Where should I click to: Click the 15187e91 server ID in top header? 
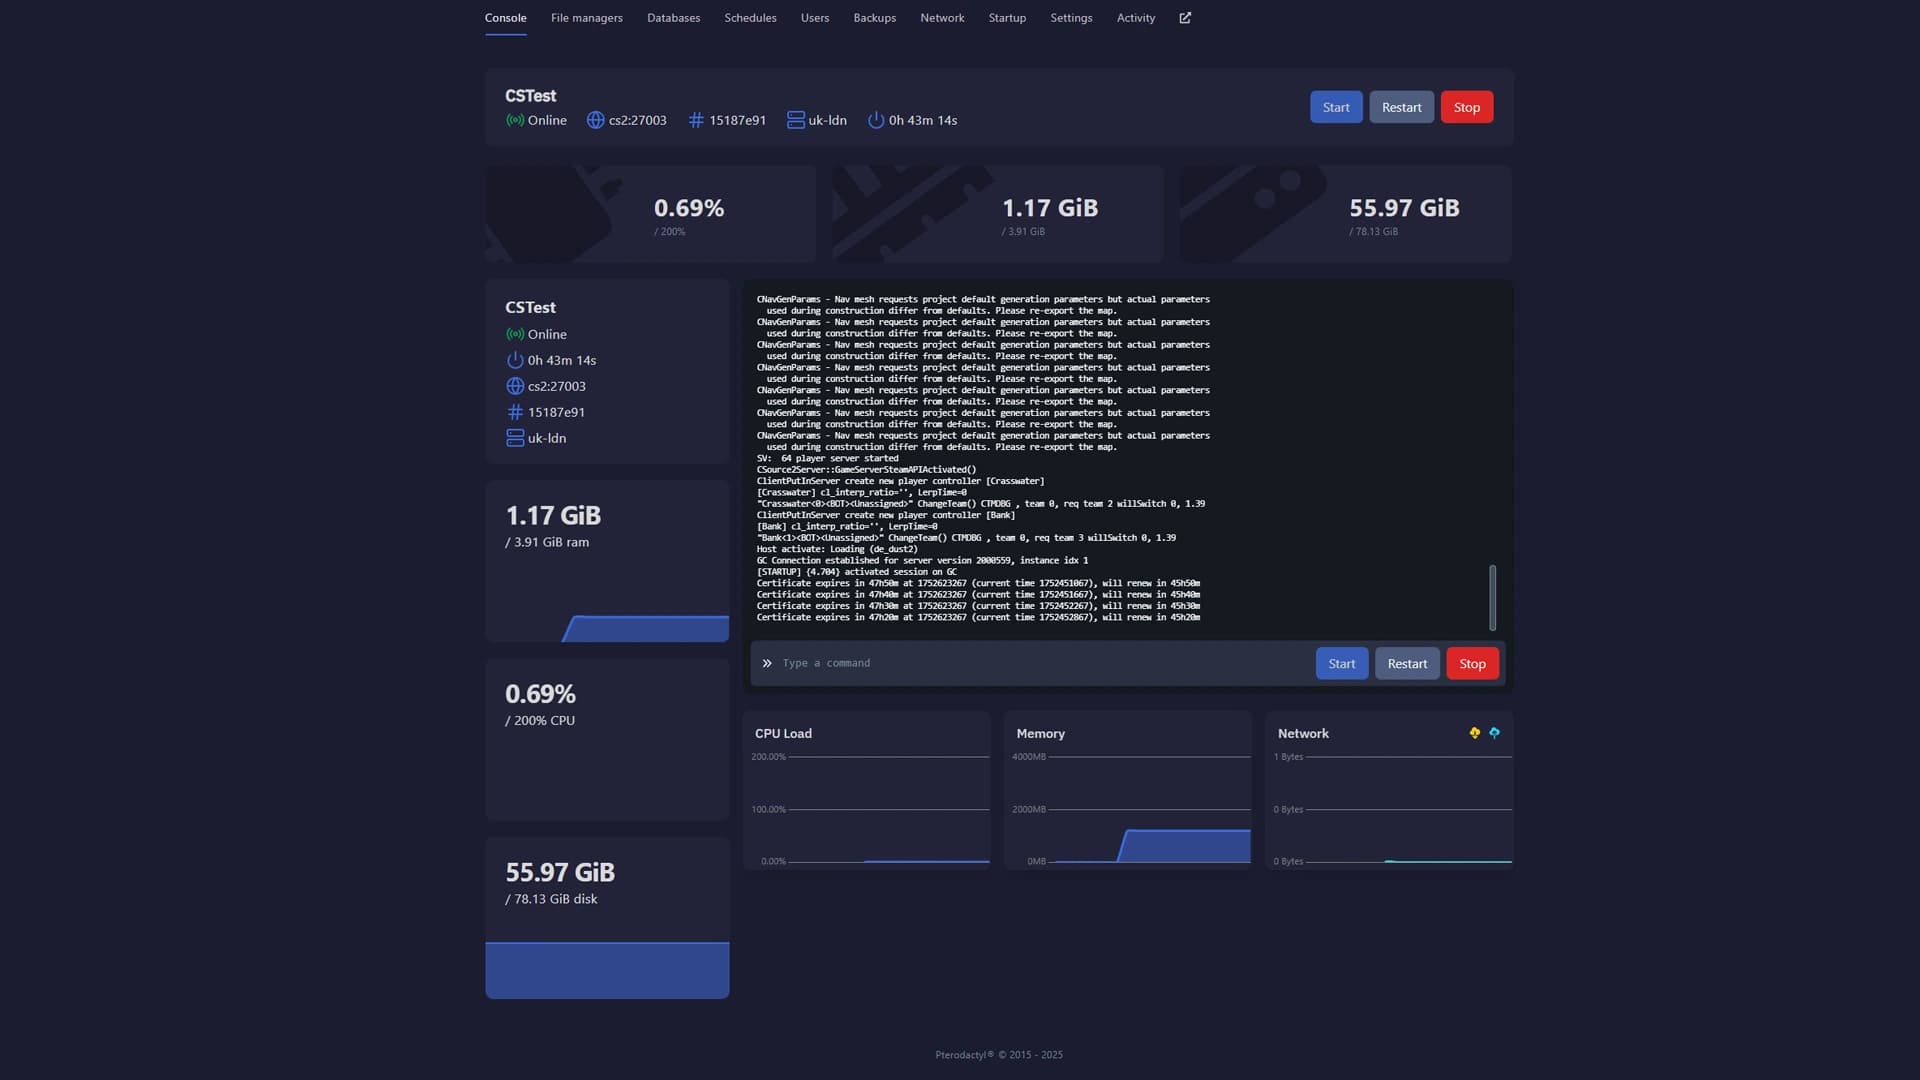click(x=737, y=120)
